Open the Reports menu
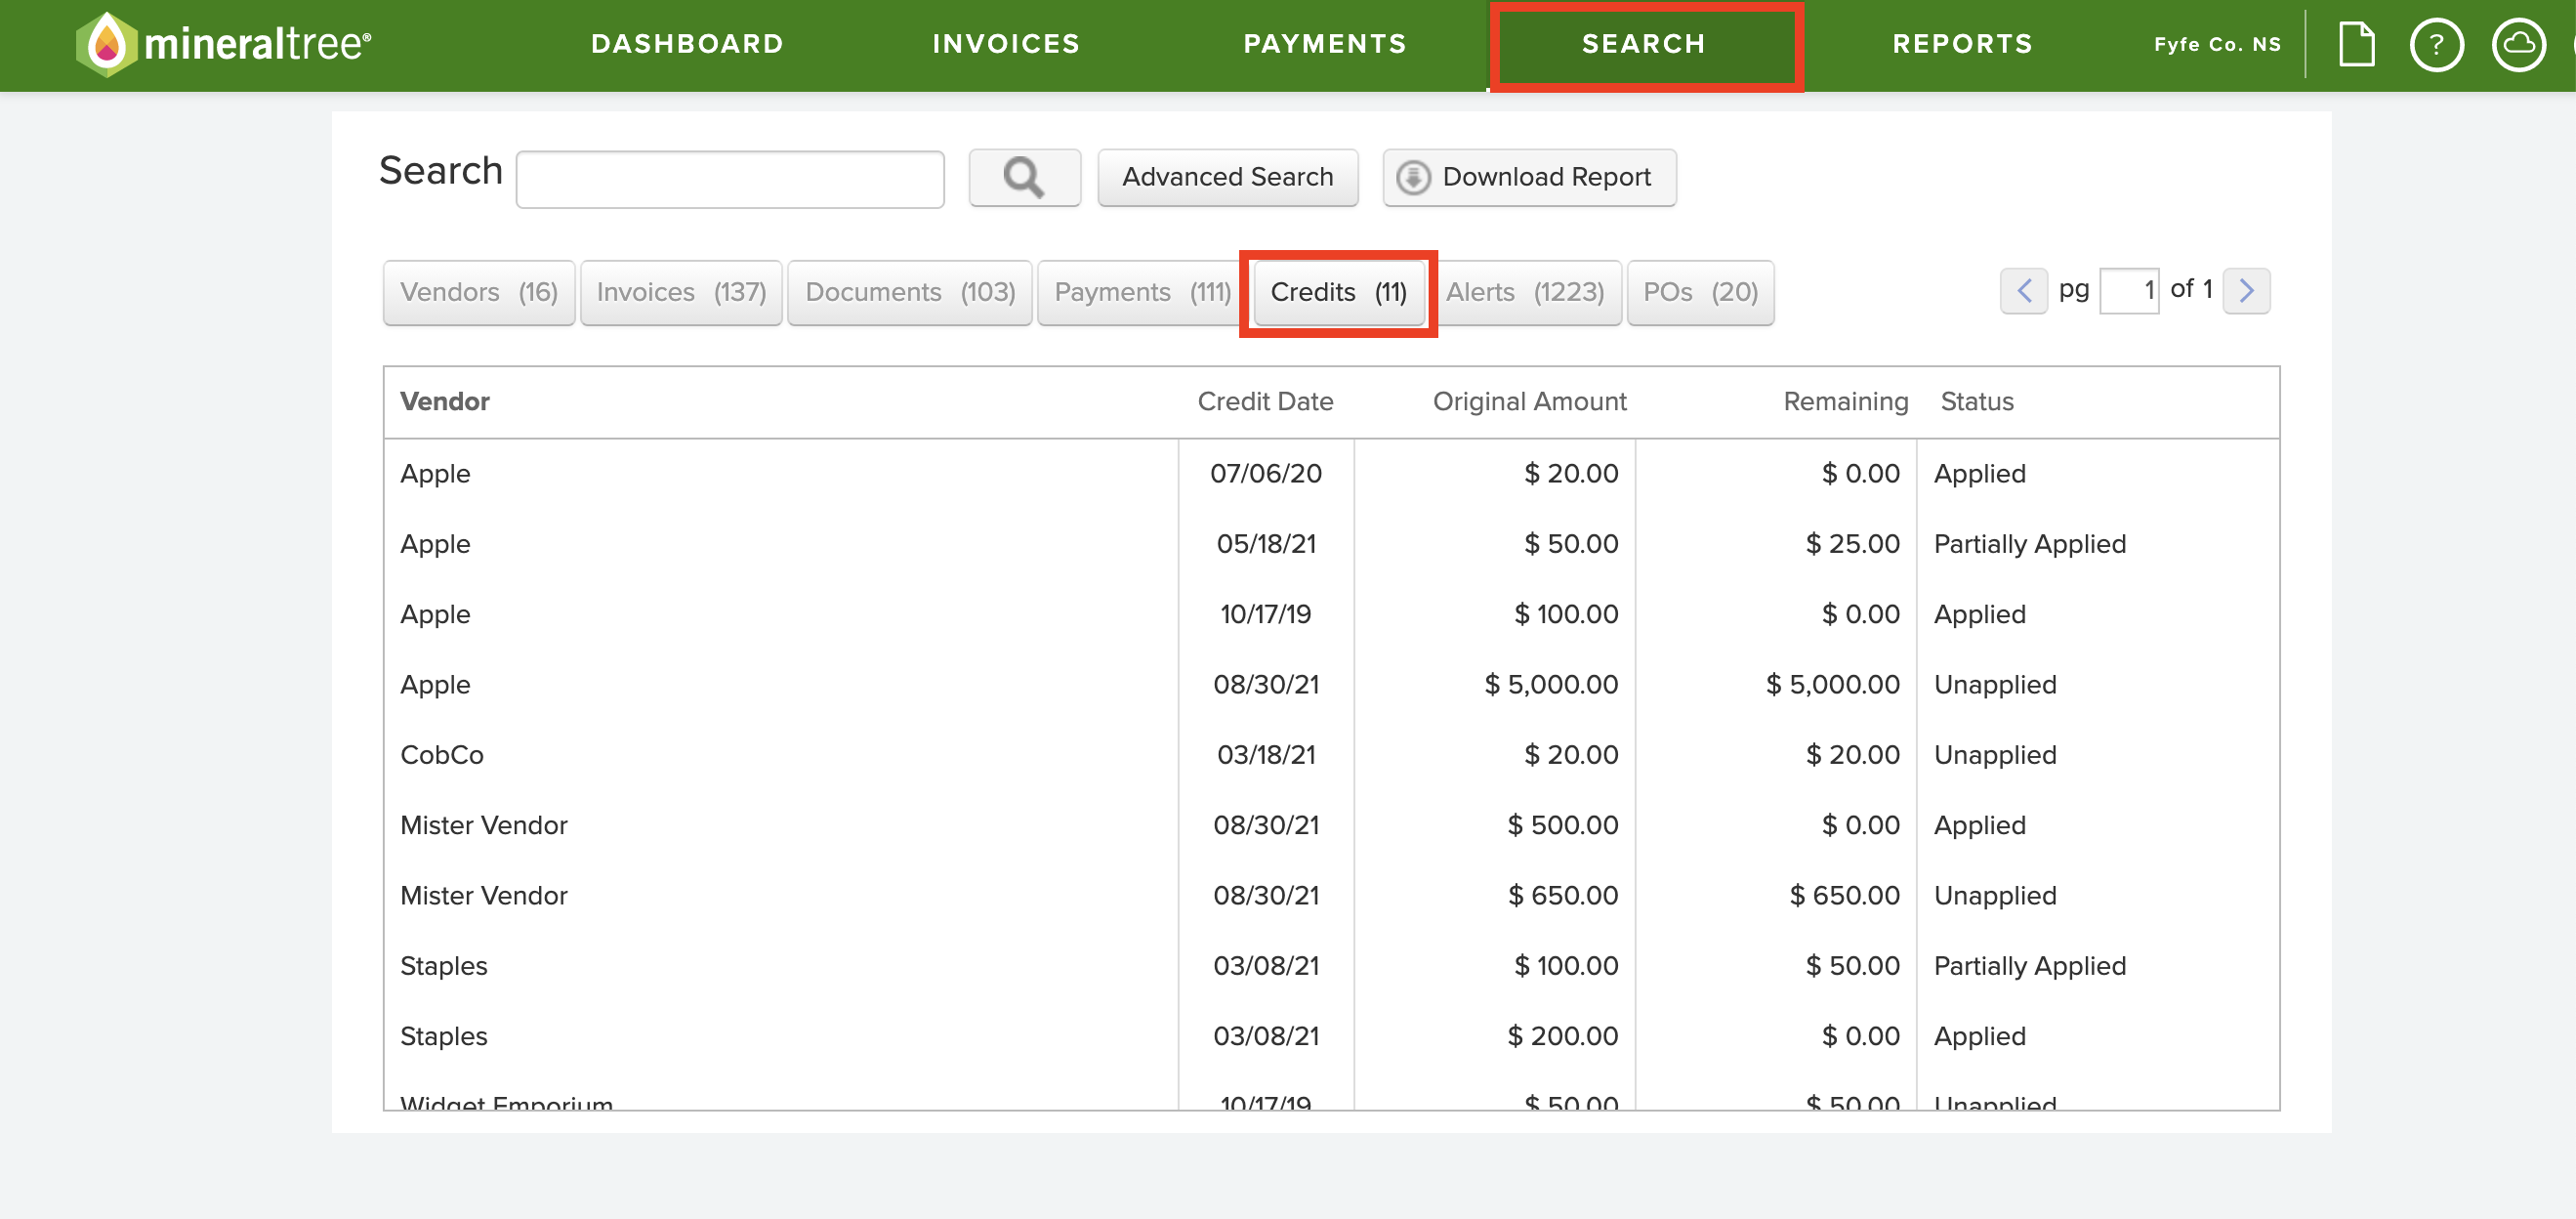Viewport: 2576px width, 1219px height. 1963,44
